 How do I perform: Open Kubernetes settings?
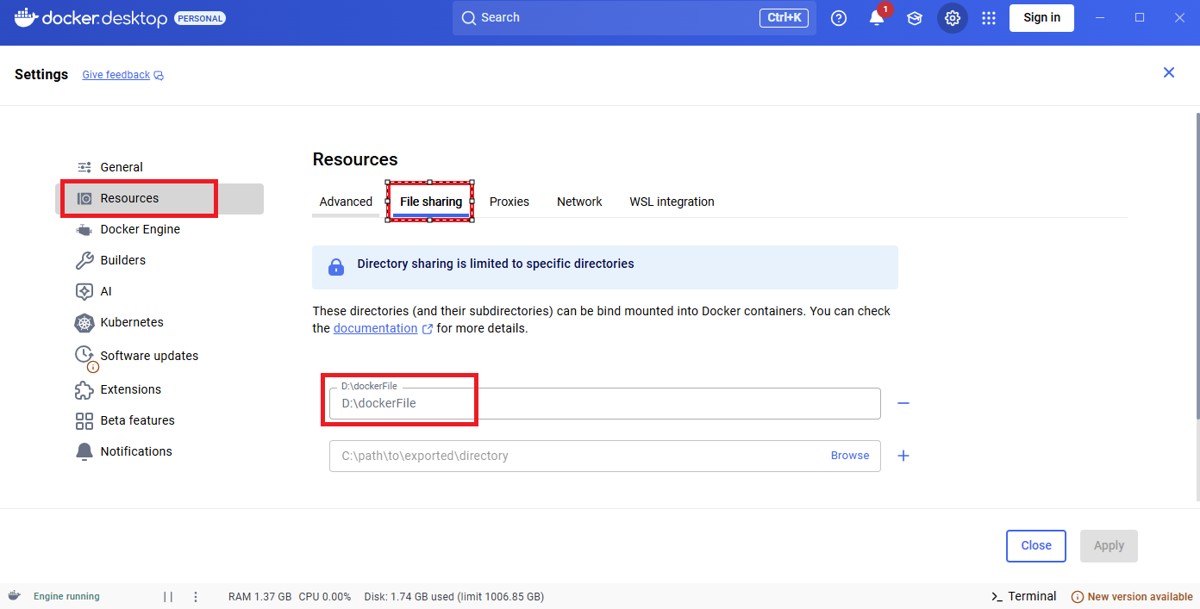coord(131,323)
